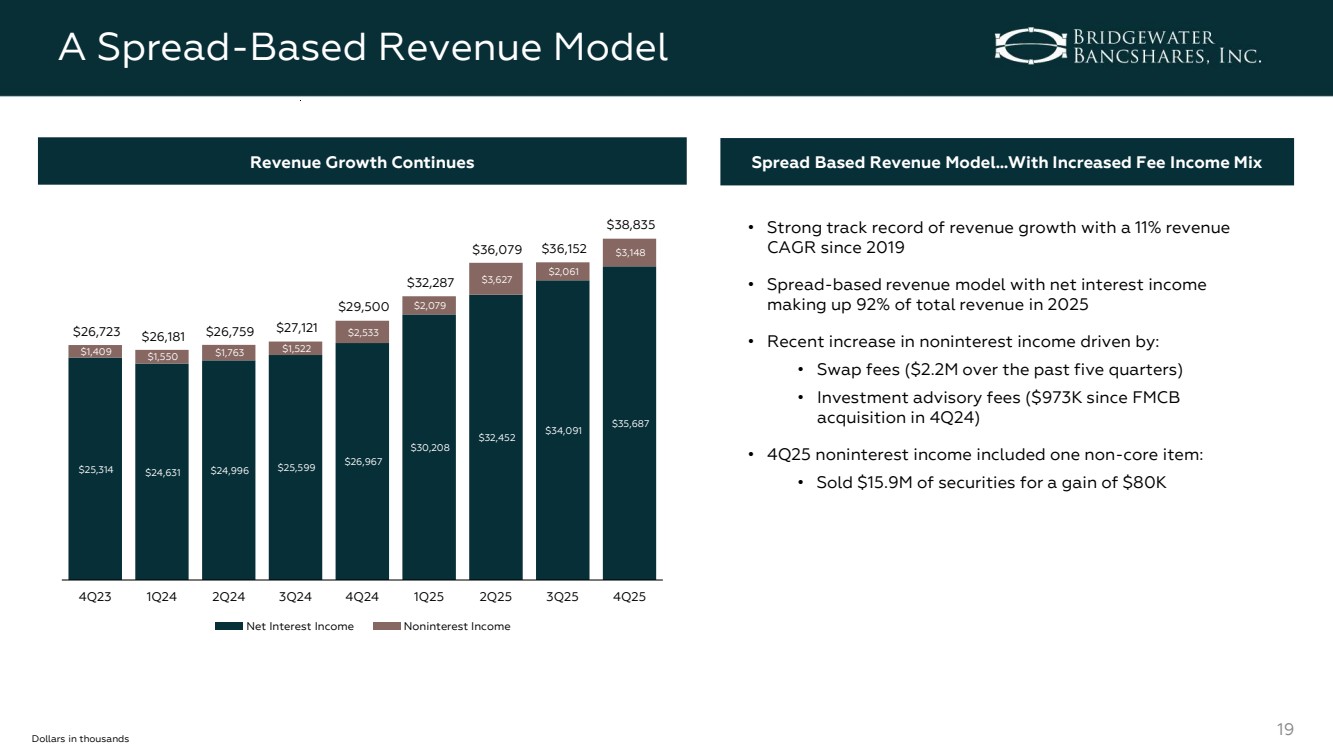Click the 4Q25 noninterest income $3,148 segment
Viewport: 1333px width, 749px height.
click(629, 252)
